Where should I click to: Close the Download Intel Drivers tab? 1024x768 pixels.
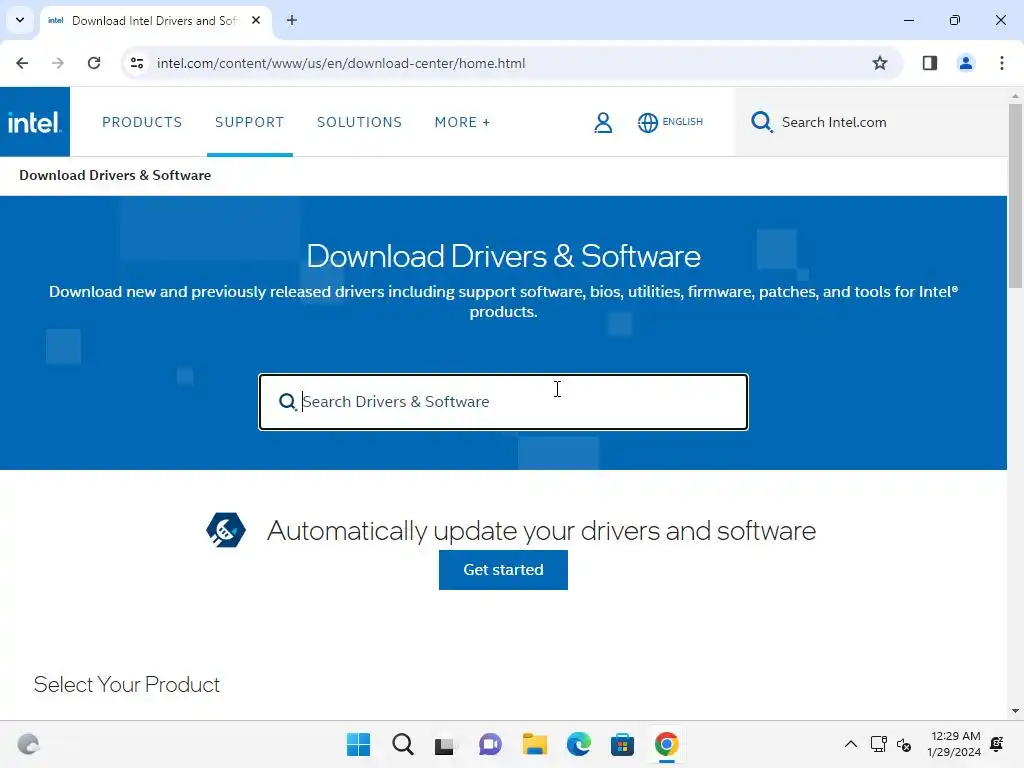[256, 20]
